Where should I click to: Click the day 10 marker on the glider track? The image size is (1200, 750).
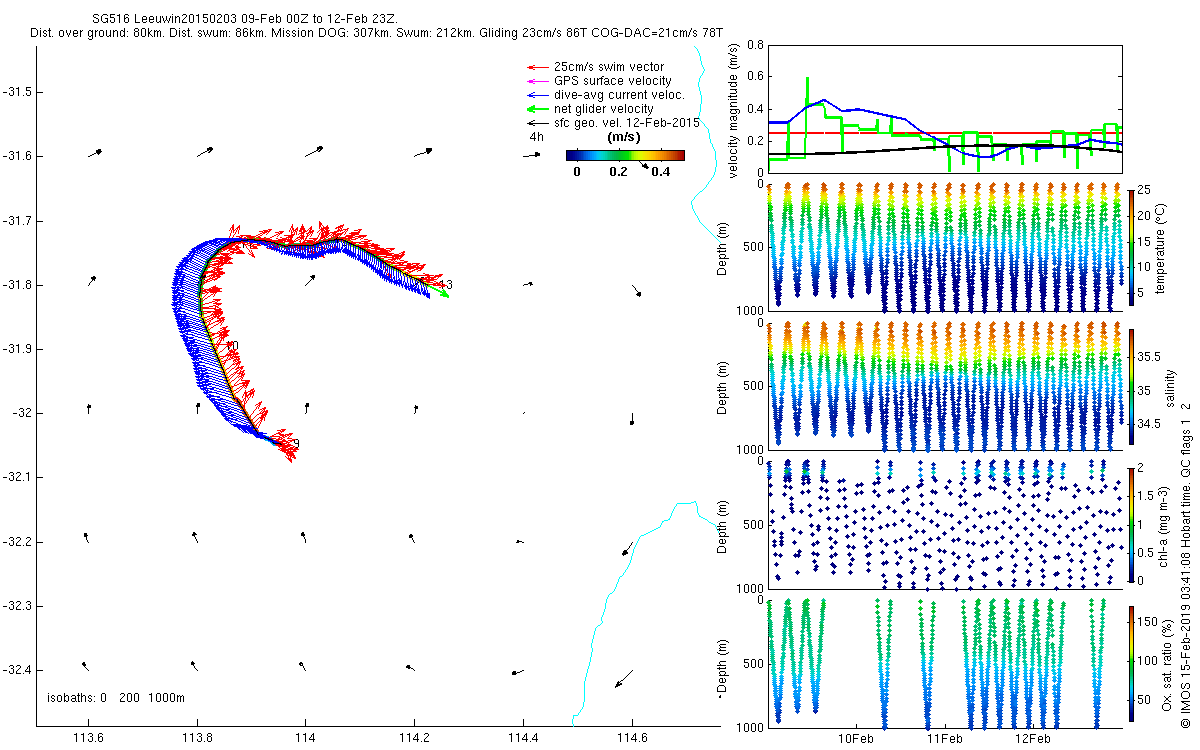(232, 346)
